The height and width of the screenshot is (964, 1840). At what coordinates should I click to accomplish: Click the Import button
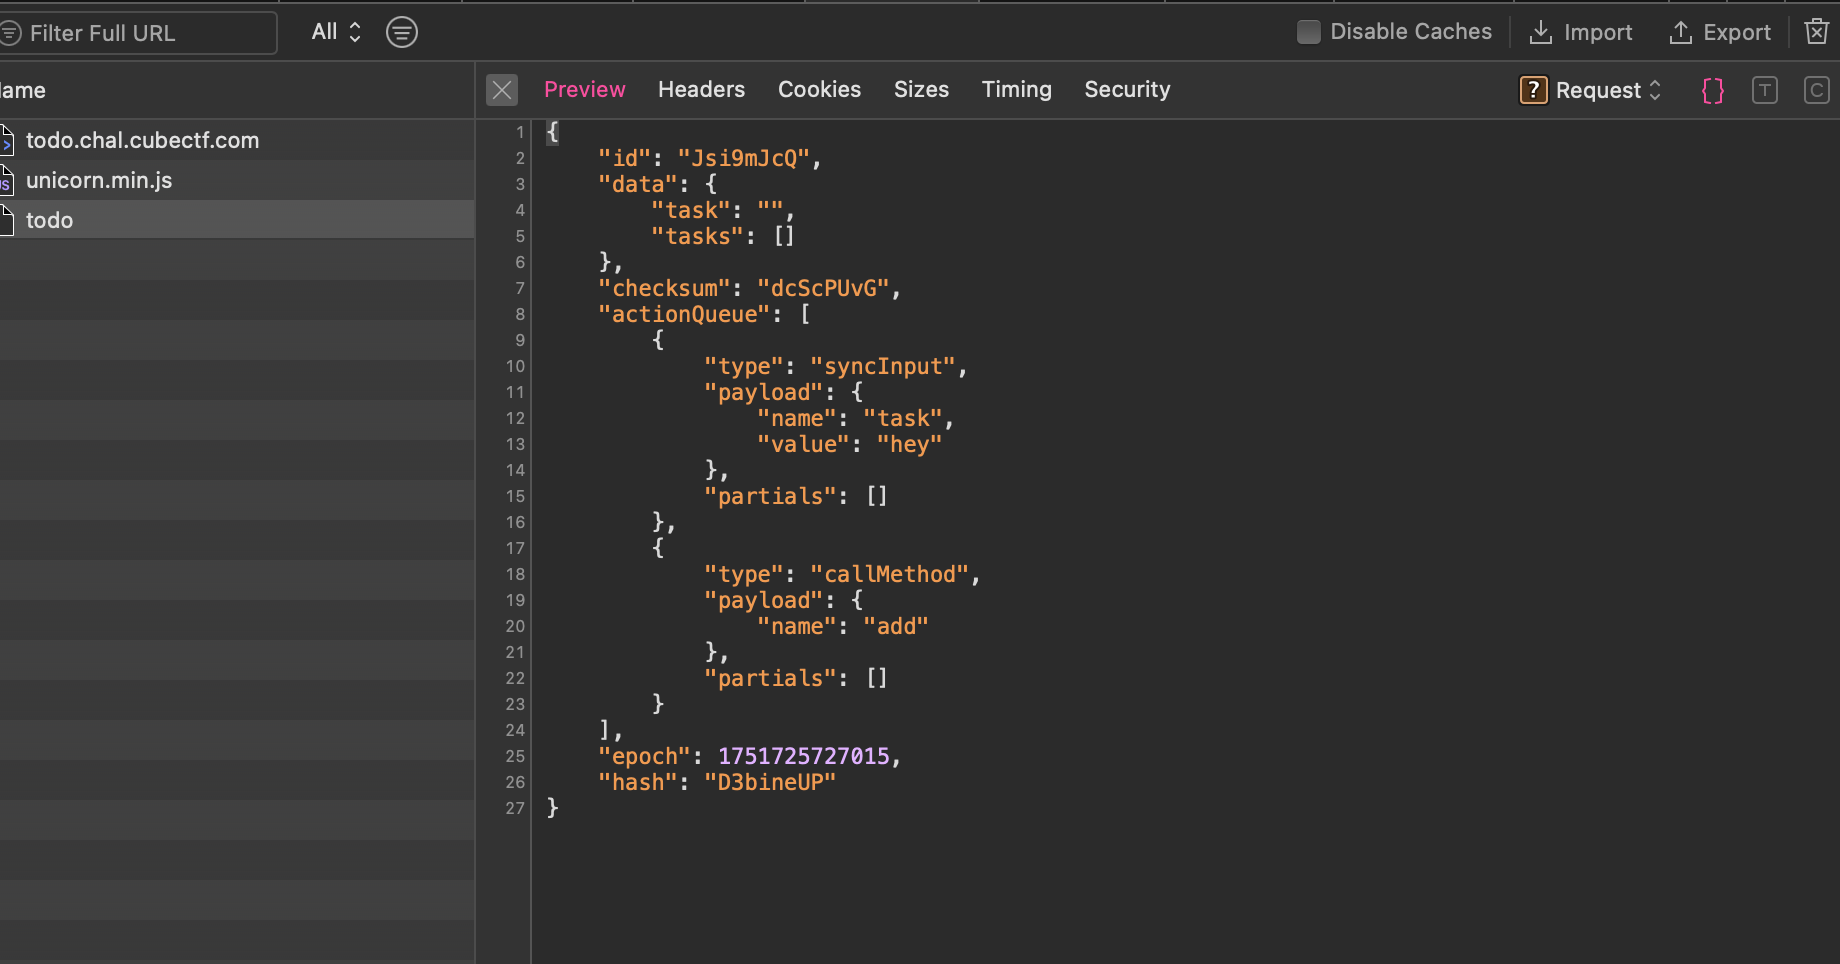(1581, 33)
